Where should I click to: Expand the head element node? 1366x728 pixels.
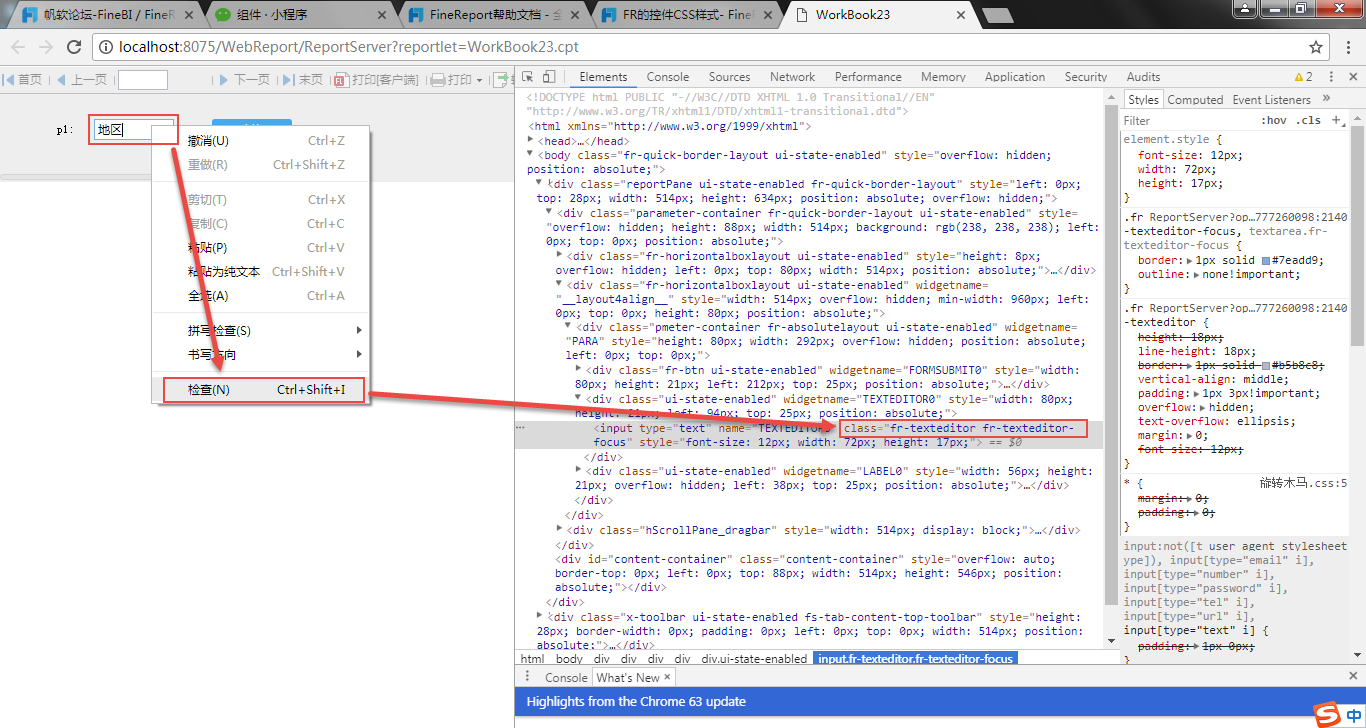[x=531, y=141]
